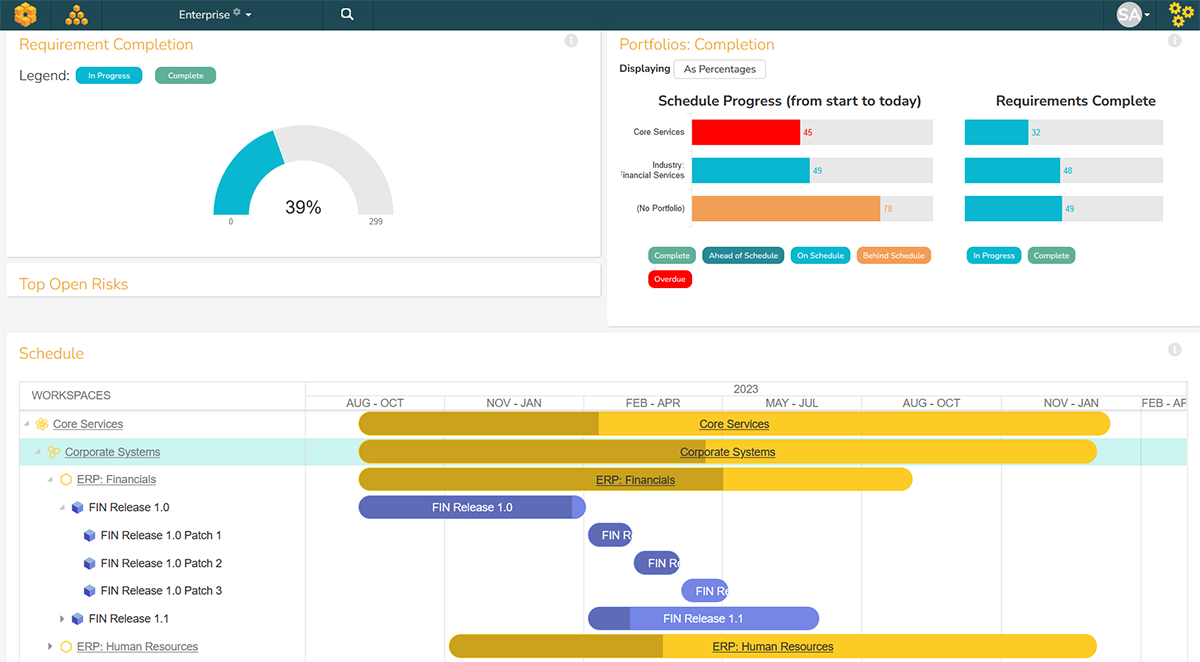Open the ERP: Financials link in tree
This screenshot has height=662, width=1200.
coord(116,480)
